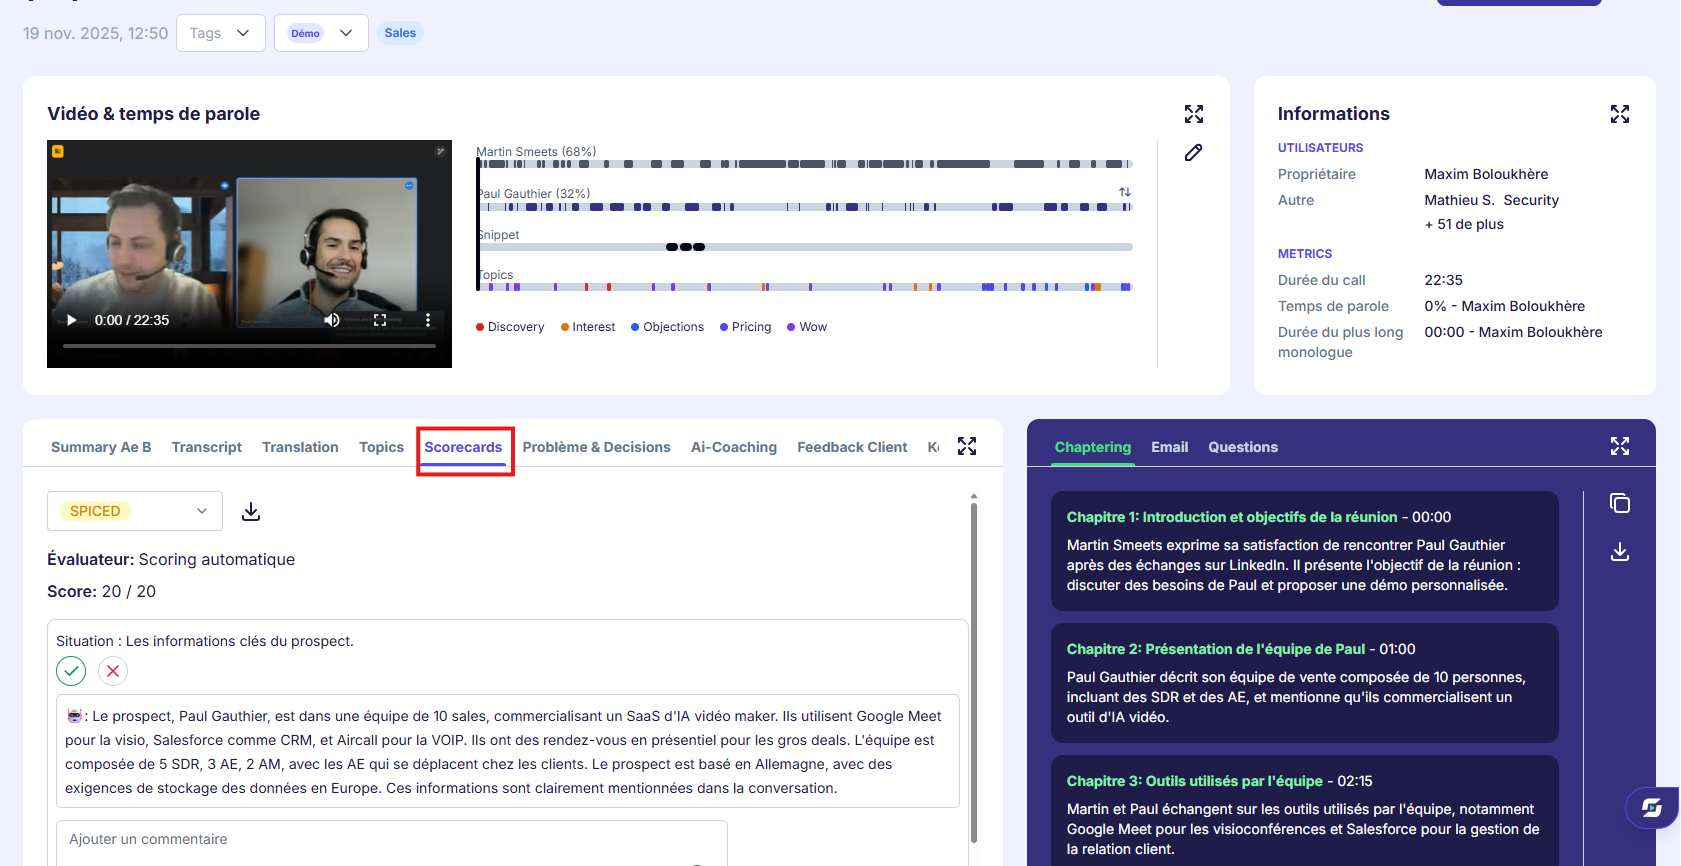Viewport: 1681px width, 866px height.
Task: Approve the Situation criterion with green checkmark
Action: coord(71,671)
